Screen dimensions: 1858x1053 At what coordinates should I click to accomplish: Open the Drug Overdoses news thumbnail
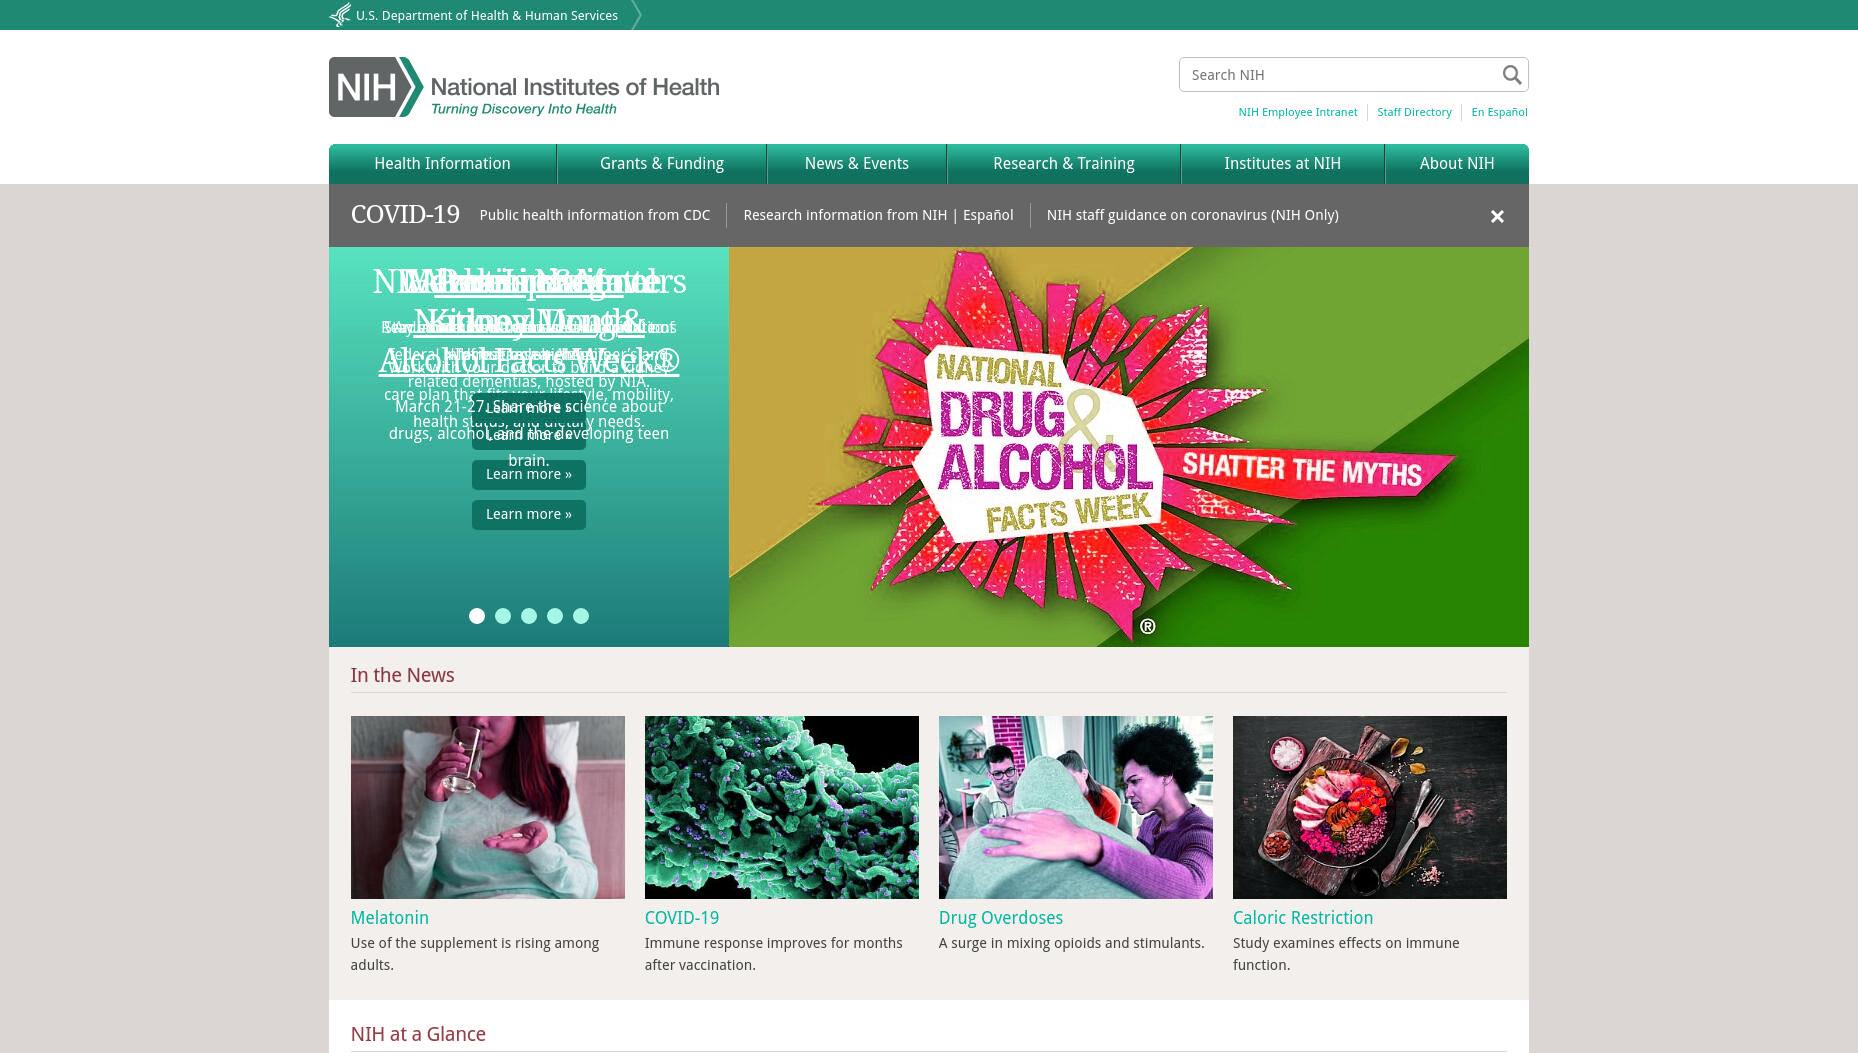pos(1076,807)
